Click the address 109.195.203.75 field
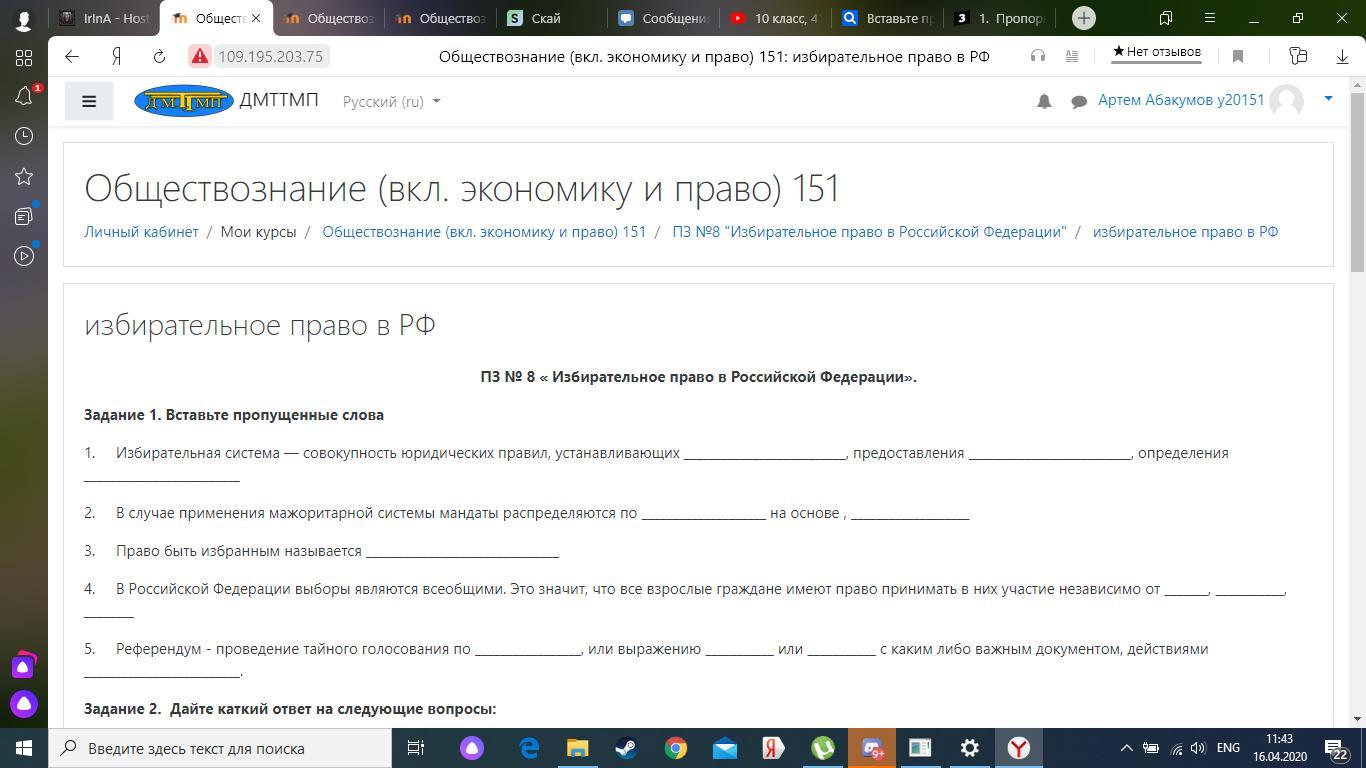This screenshot has width=1366, height=768. (x=271, y=56)
